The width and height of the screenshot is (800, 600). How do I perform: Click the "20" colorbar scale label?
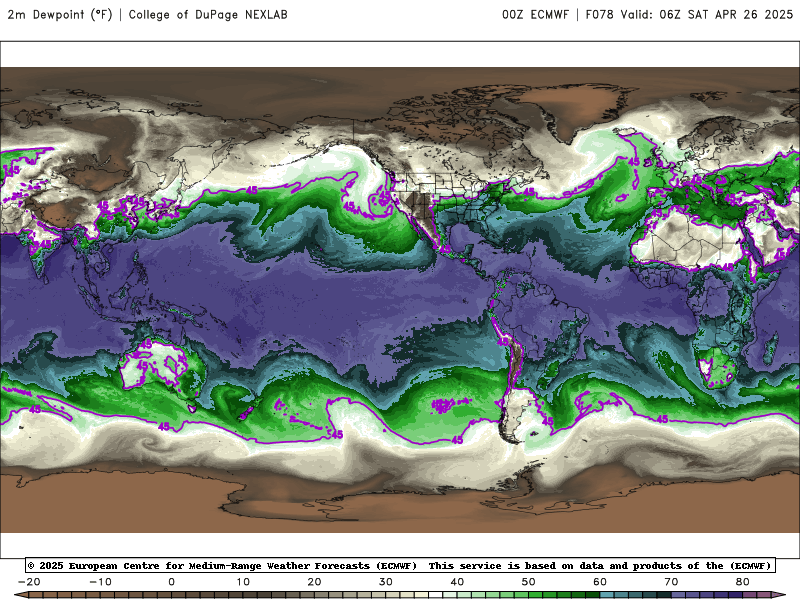coord(314,582)
